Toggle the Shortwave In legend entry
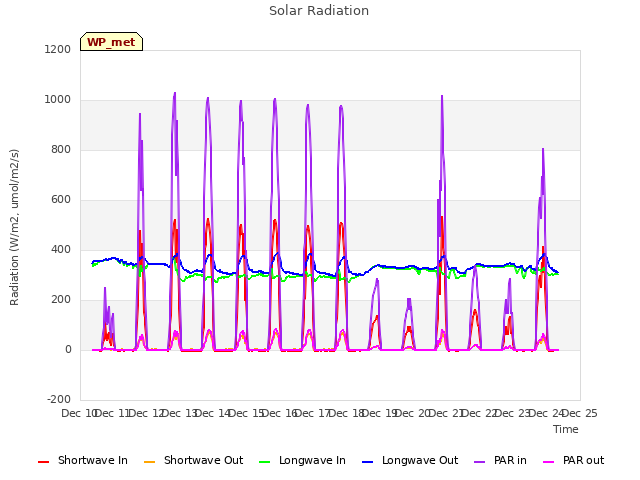640x480 pixels. pos(83,460)
